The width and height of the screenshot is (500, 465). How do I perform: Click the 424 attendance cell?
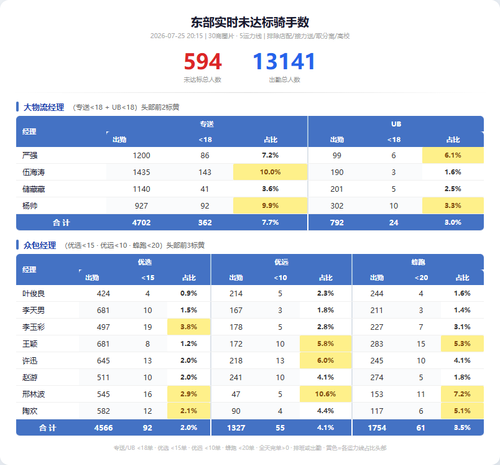point(103,294)
